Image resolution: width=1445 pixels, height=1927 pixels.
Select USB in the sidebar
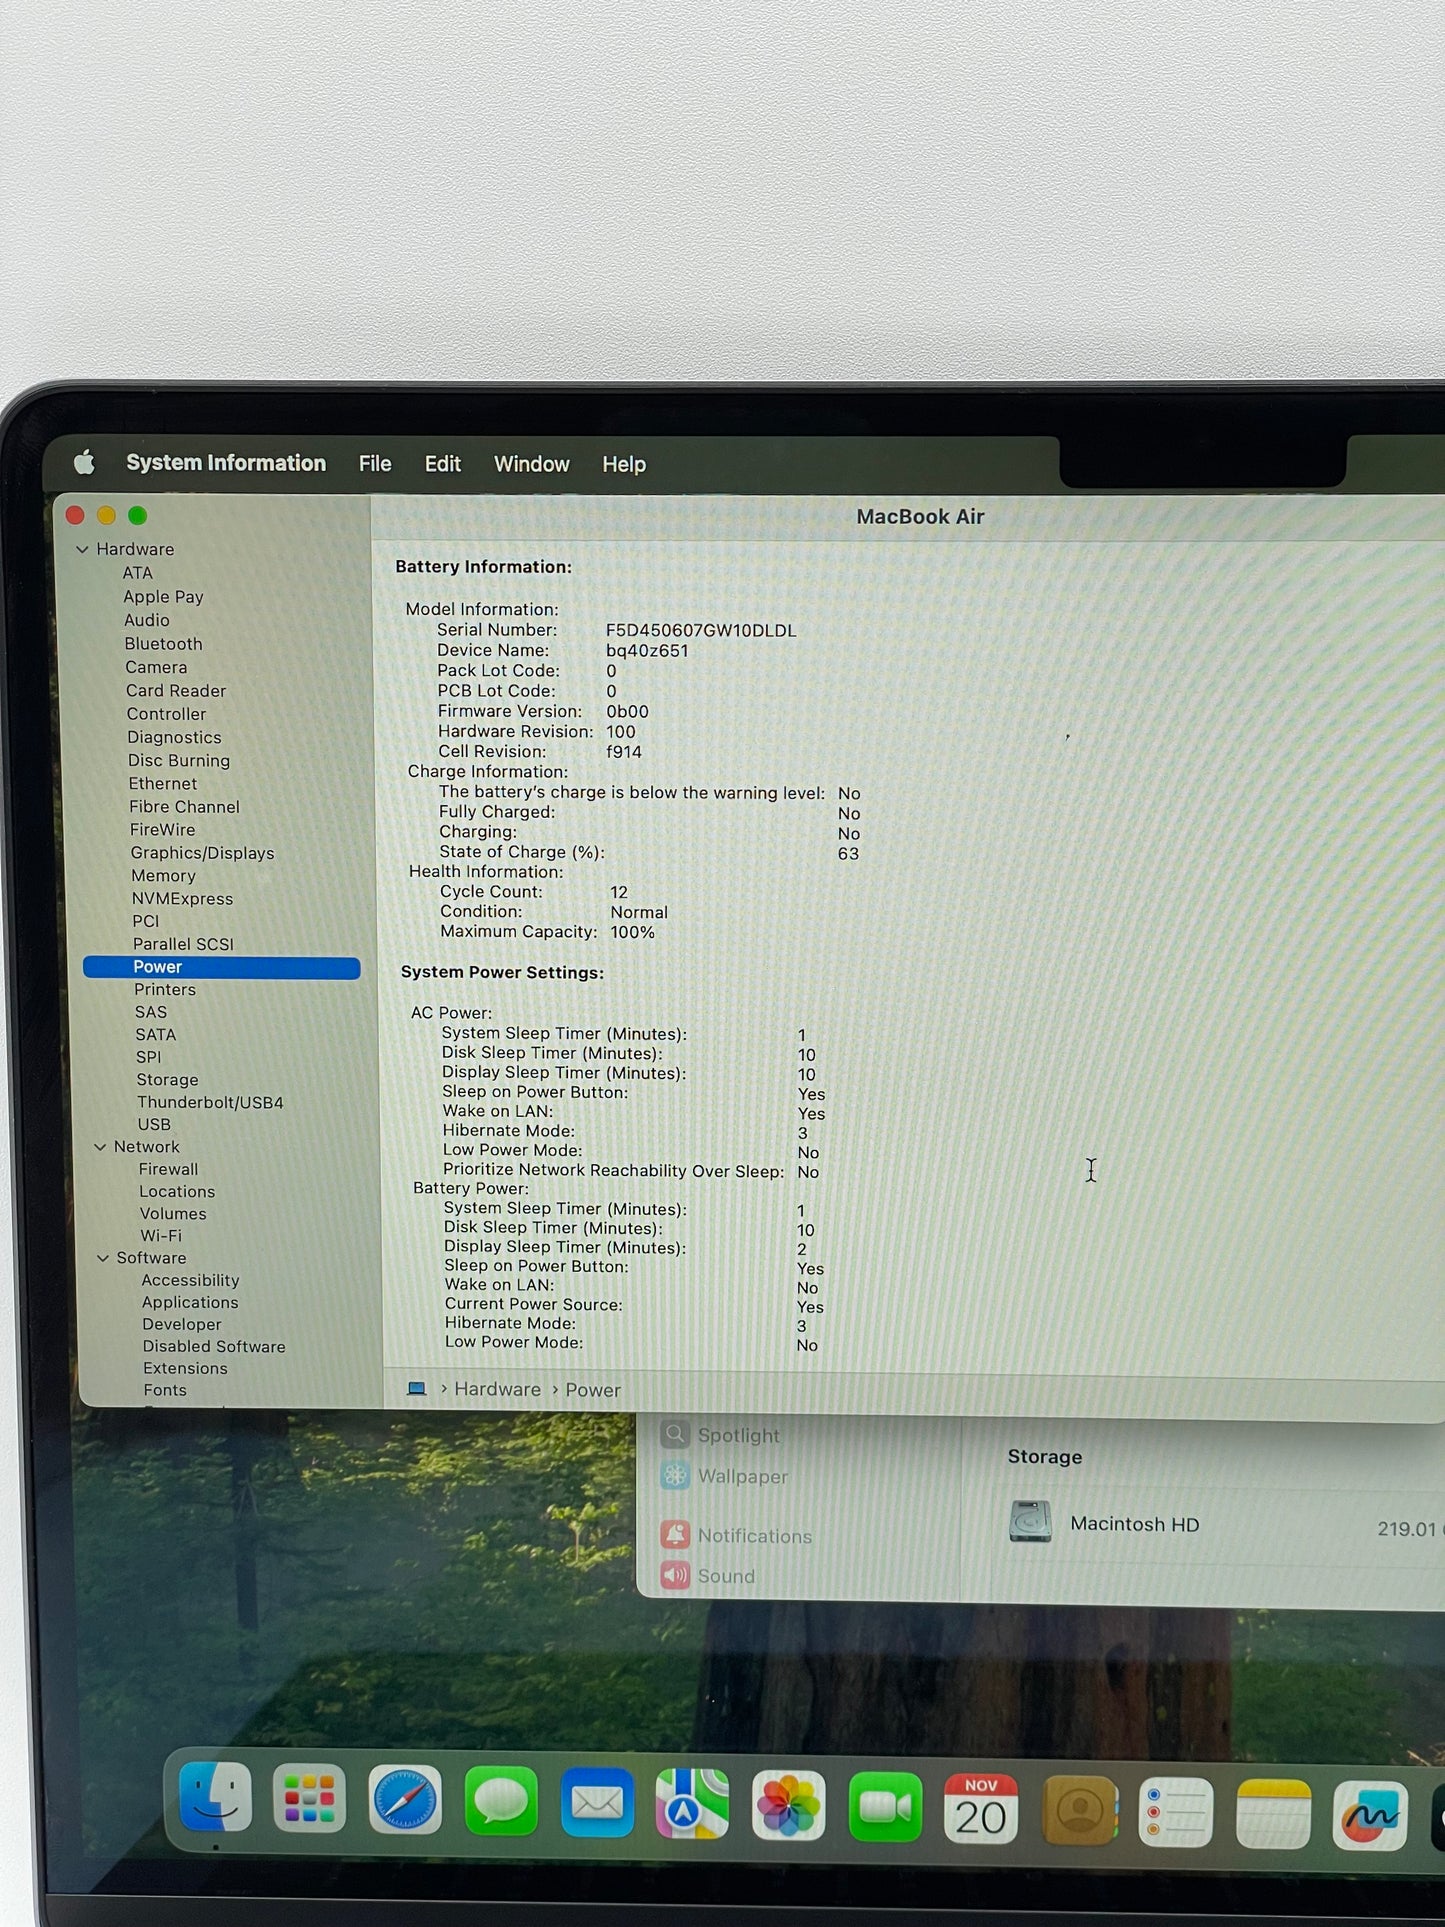pyautogui.click(x=154, y=1125)
